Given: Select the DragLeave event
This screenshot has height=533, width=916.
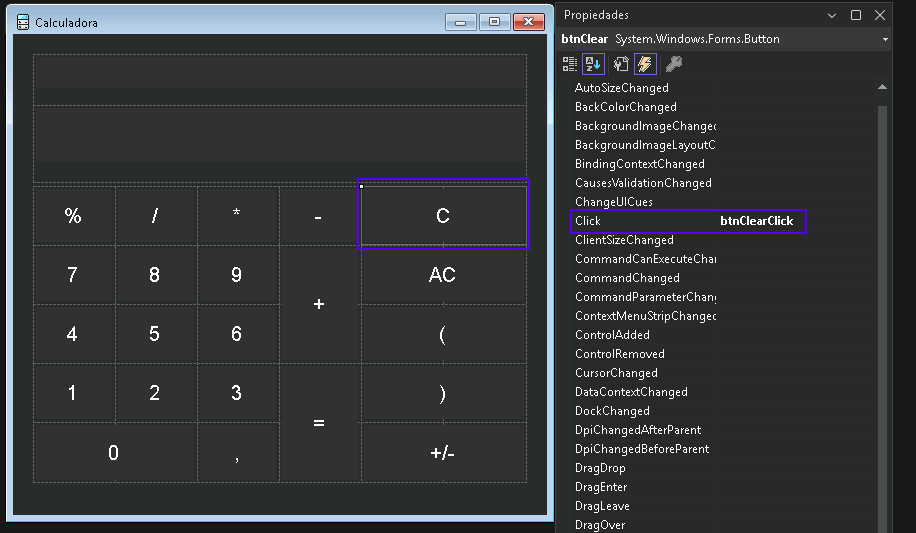Looking at the screenshot, I should tap(602, 506).
